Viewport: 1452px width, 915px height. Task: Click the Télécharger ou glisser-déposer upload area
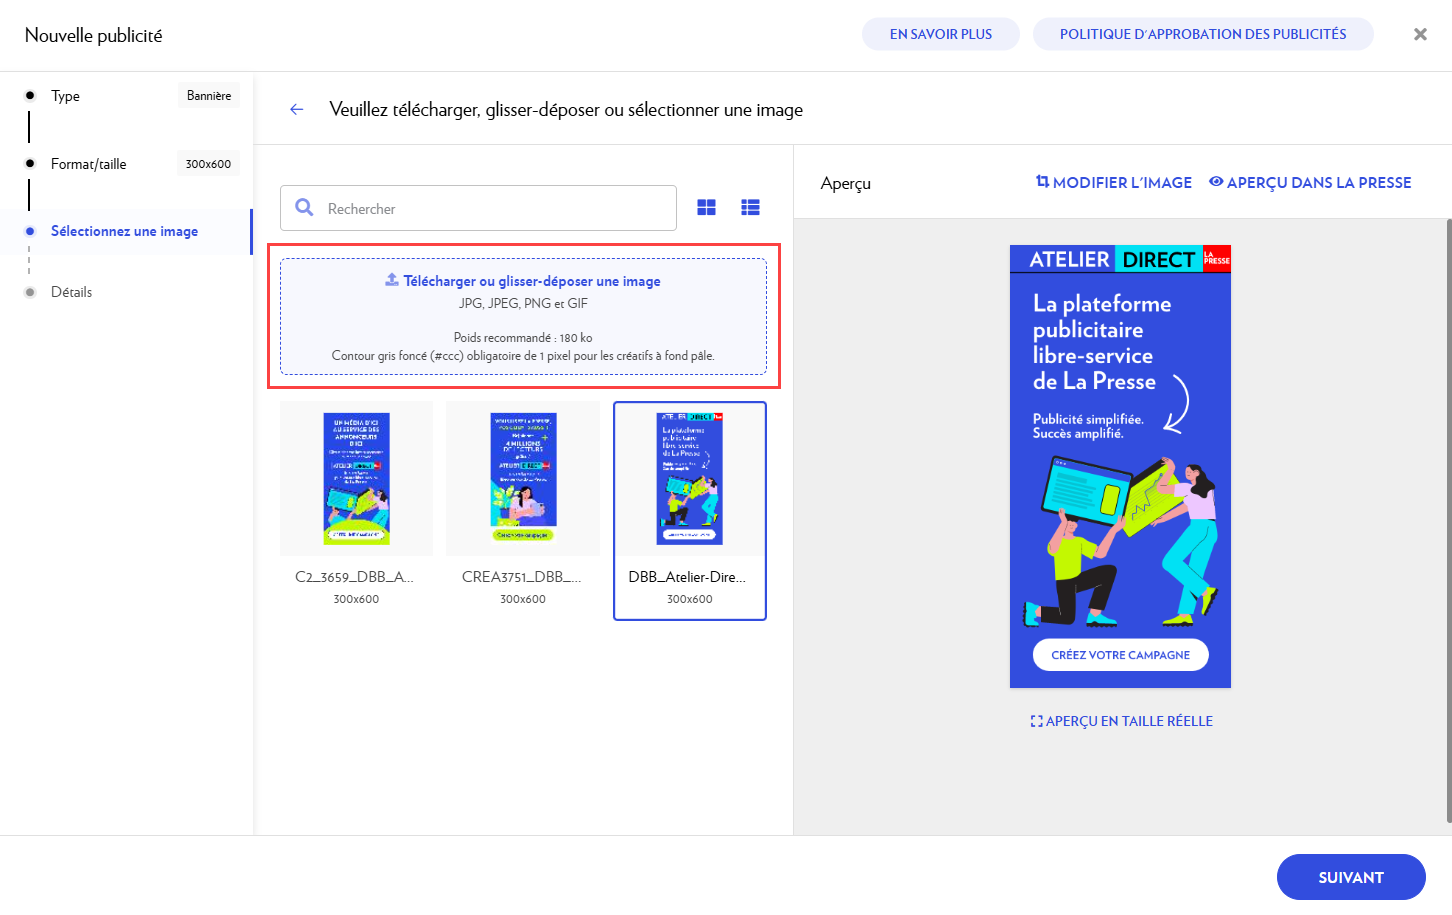point(523,317)
